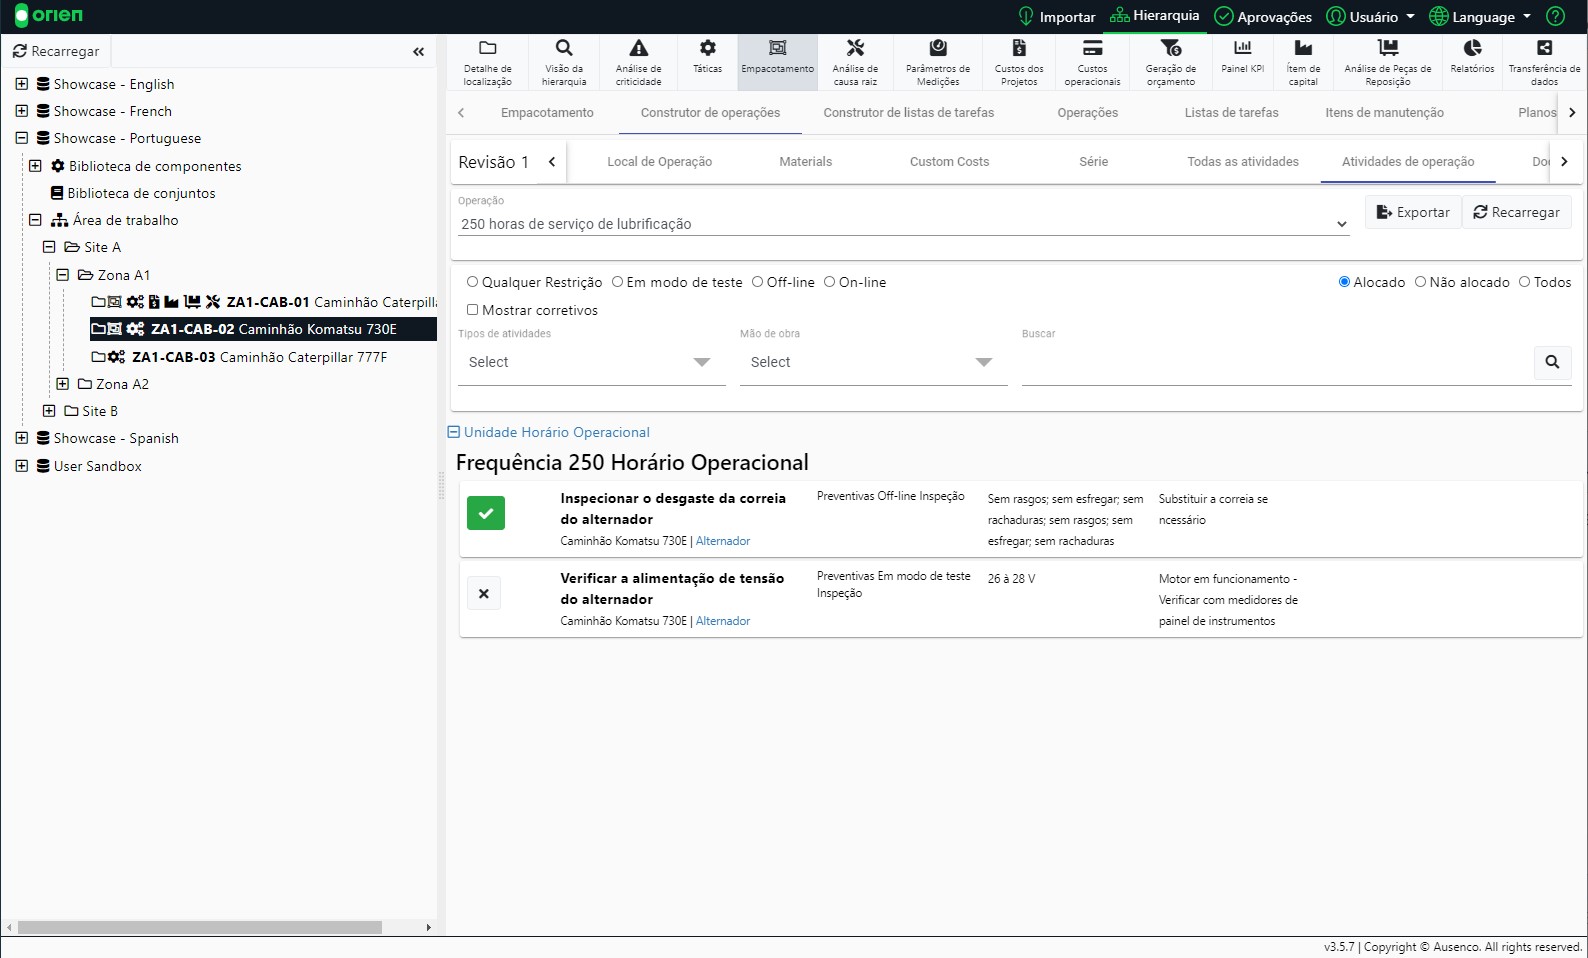Select Todos radio button
Viewport: 1588px width, 958px height.
pyautogui.click(x=1524, y=282)
